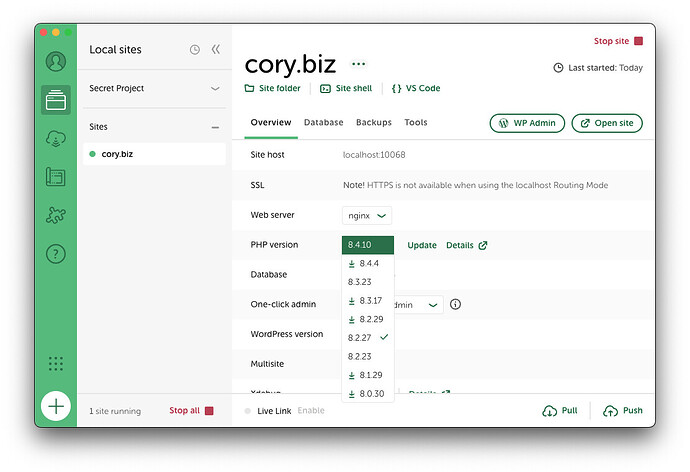Screen dimensions: 690x472
Task: Click the red Stop site square
Action: (639, 41)
